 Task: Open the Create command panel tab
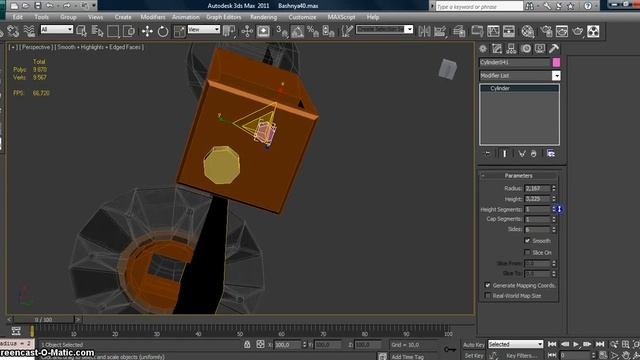click(x=483, y=49)
